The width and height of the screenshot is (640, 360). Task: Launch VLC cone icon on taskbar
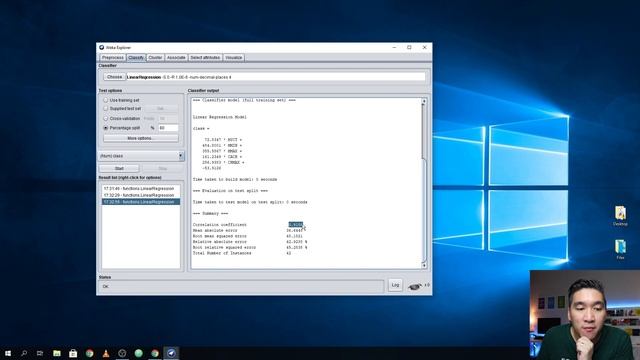click(x=106, y=353)
